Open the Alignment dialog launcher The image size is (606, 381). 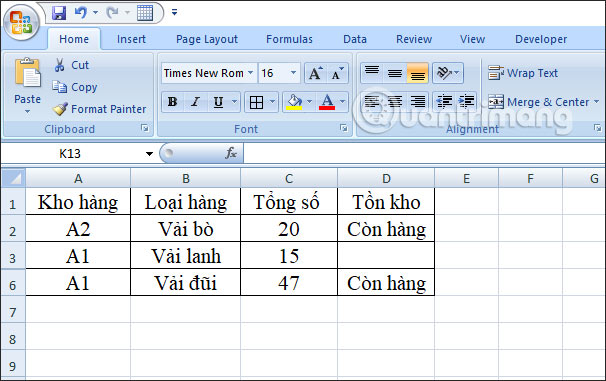(597, 128)
